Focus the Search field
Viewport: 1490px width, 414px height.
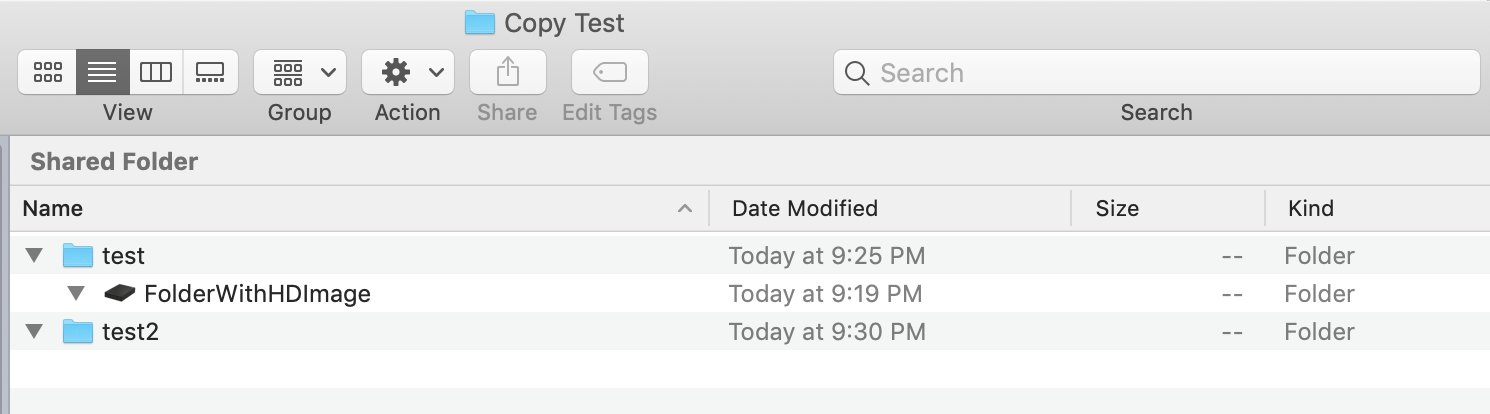(1157, 72)
